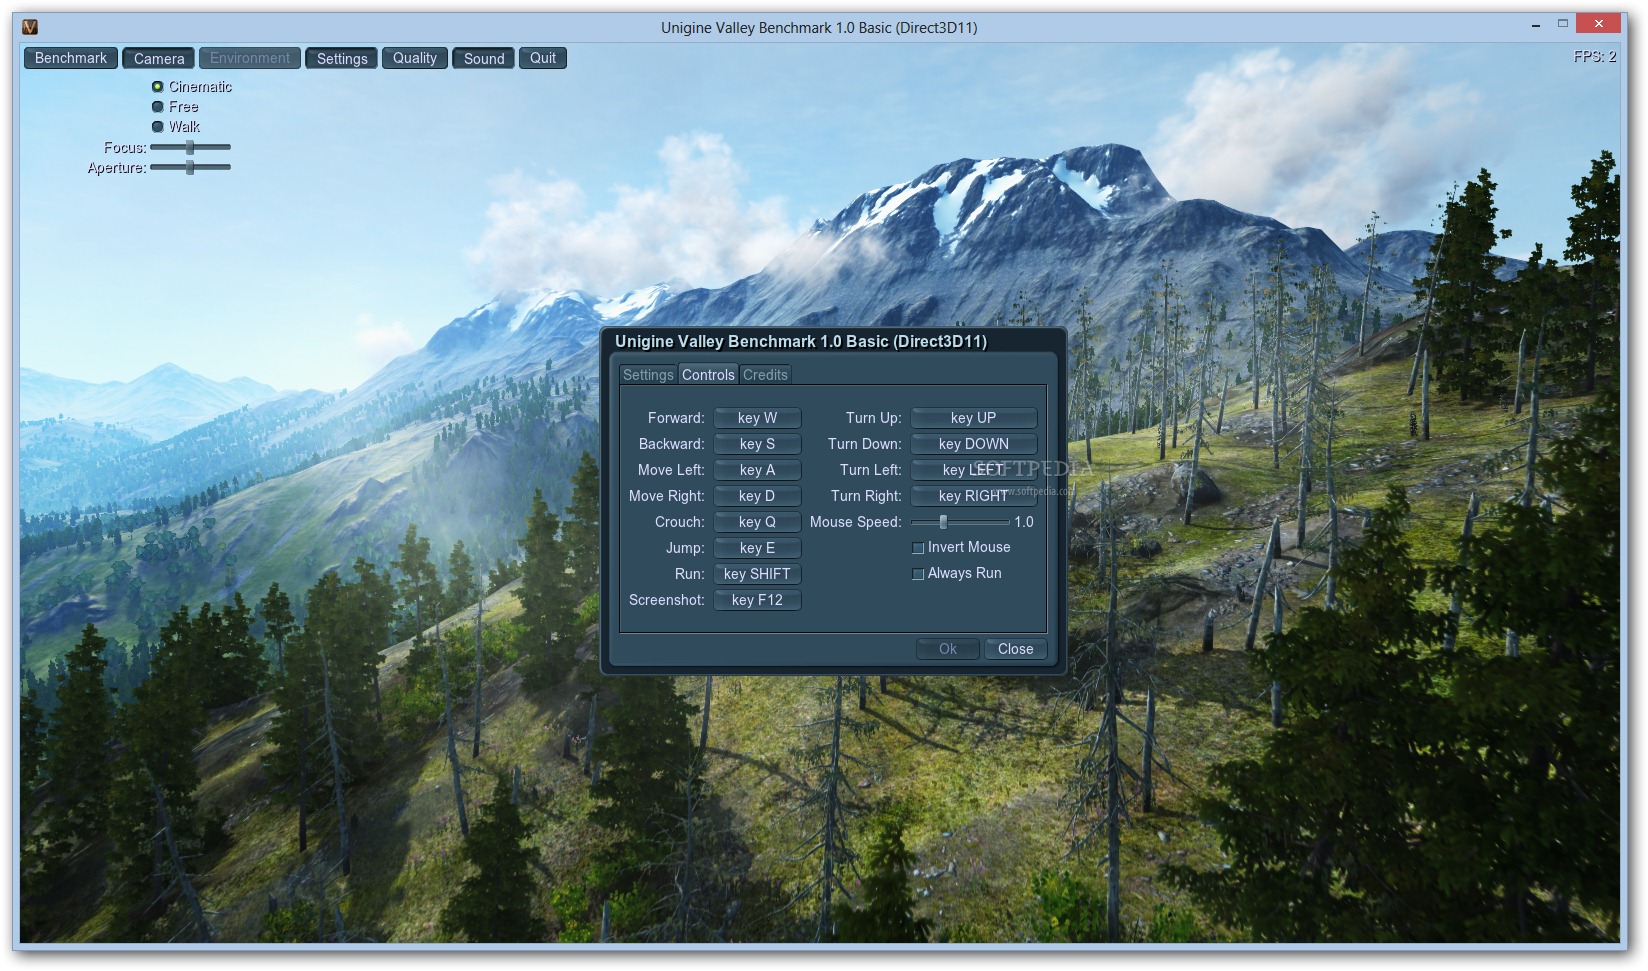Rebind Screenshot with key F12 button
The width and height of the screenshot is (1648, 971).
[x=757, y=600]
